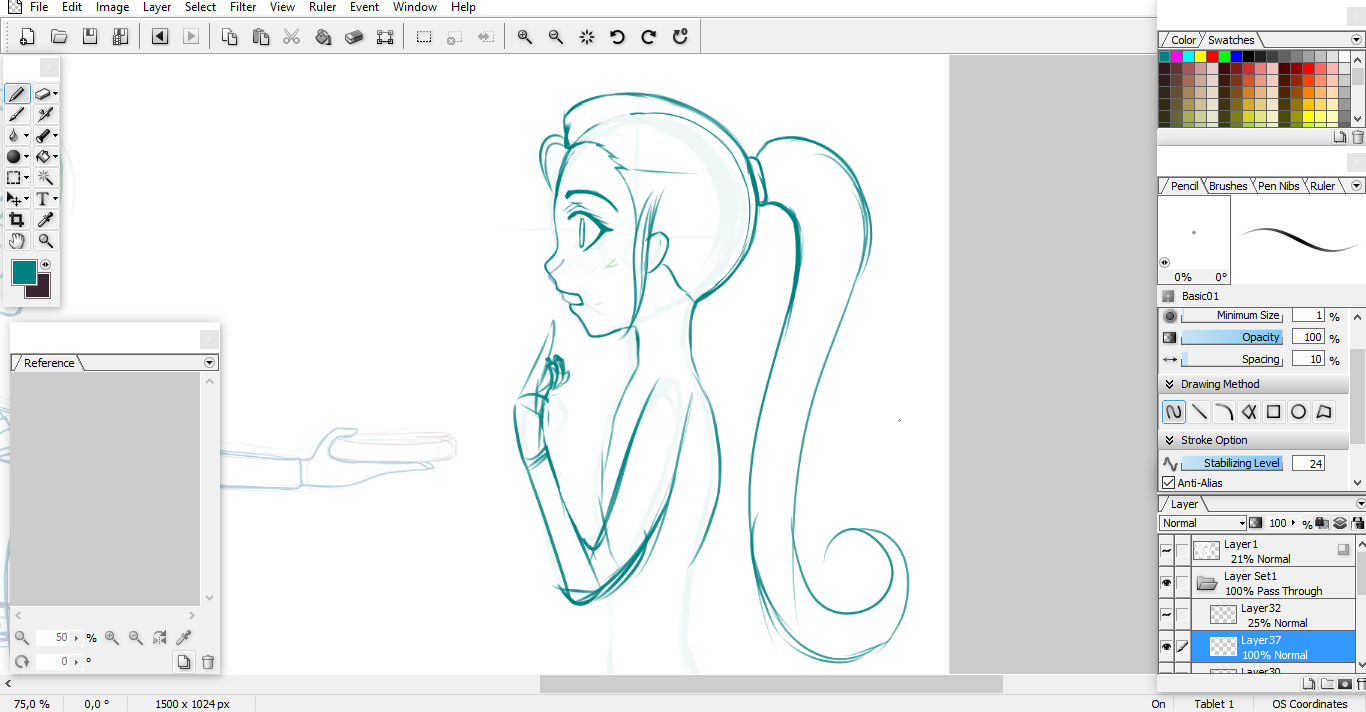This screenshot has width=1366, height=712.
Task: Switch to the Swatches tab
Action: point(1230,40)
